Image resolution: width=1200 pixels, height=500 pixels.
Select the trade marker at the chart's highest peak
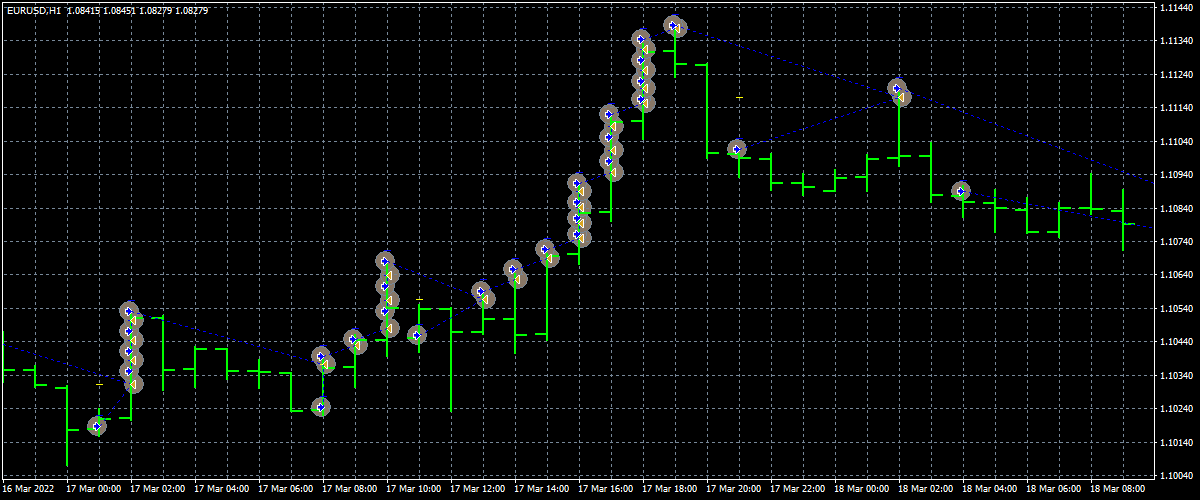[675, 26]
